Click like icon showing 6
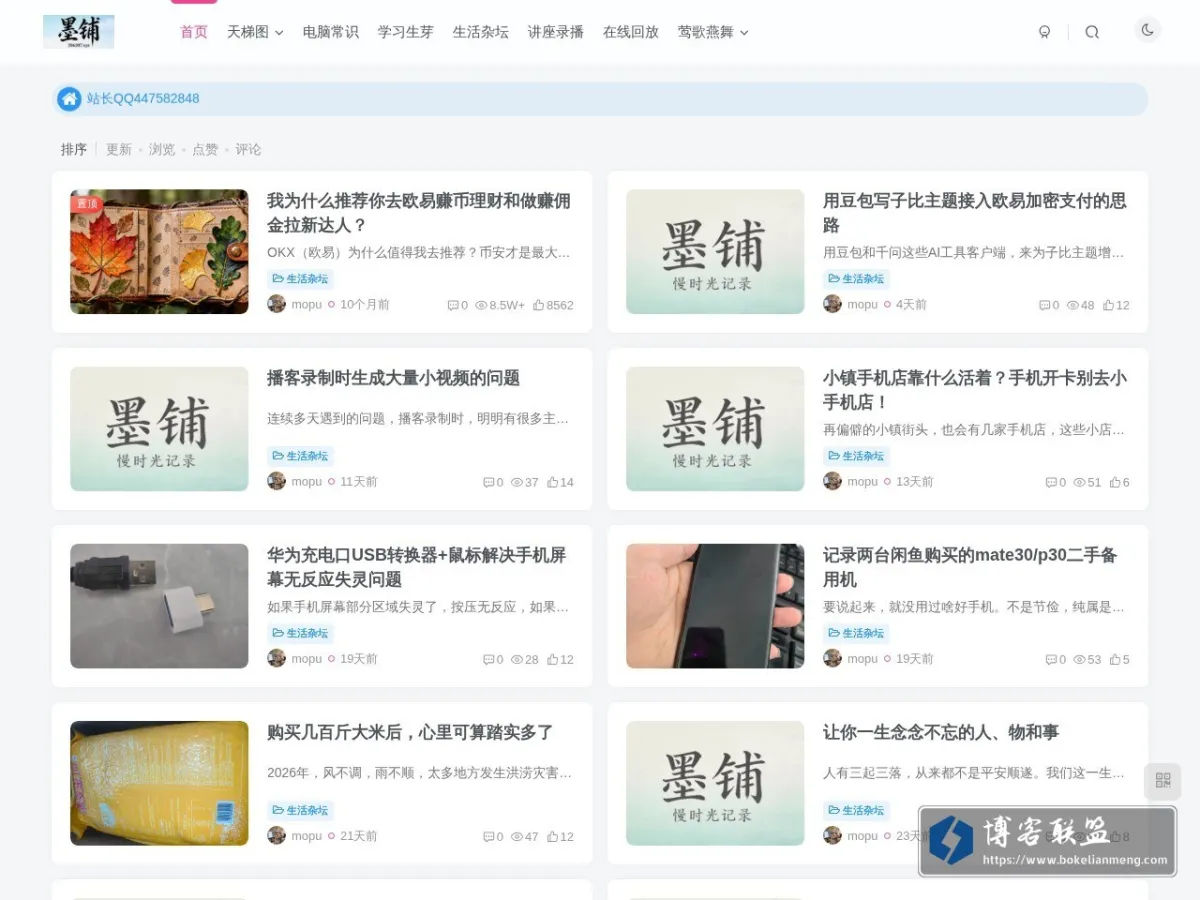 [x=1115, y=482]
